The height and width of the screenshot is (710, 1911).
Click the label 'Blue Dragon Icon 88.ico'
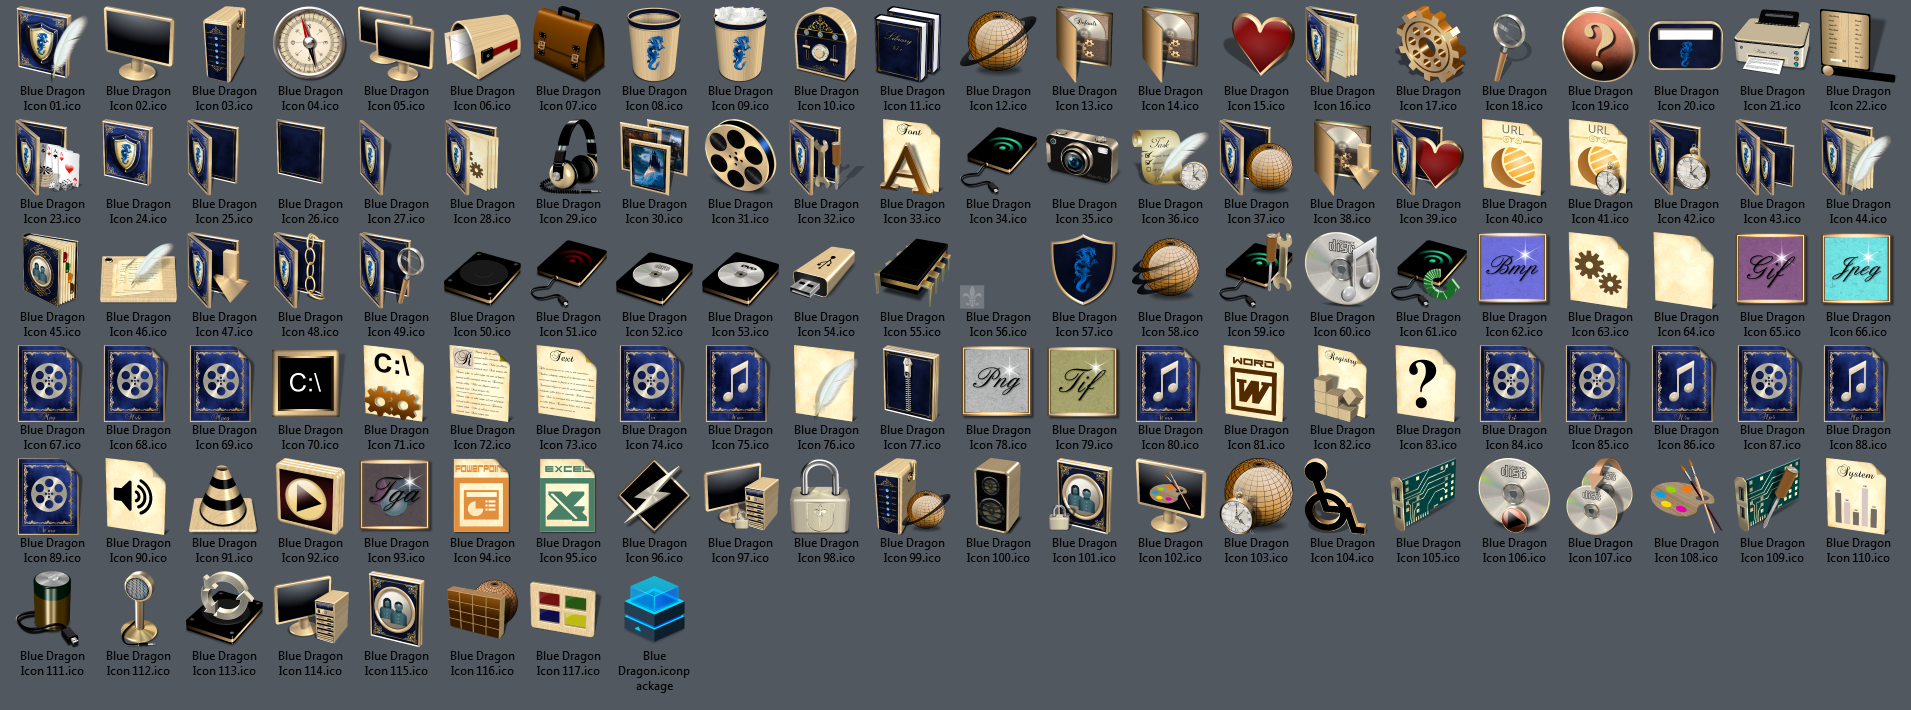tap(1858, 437)
